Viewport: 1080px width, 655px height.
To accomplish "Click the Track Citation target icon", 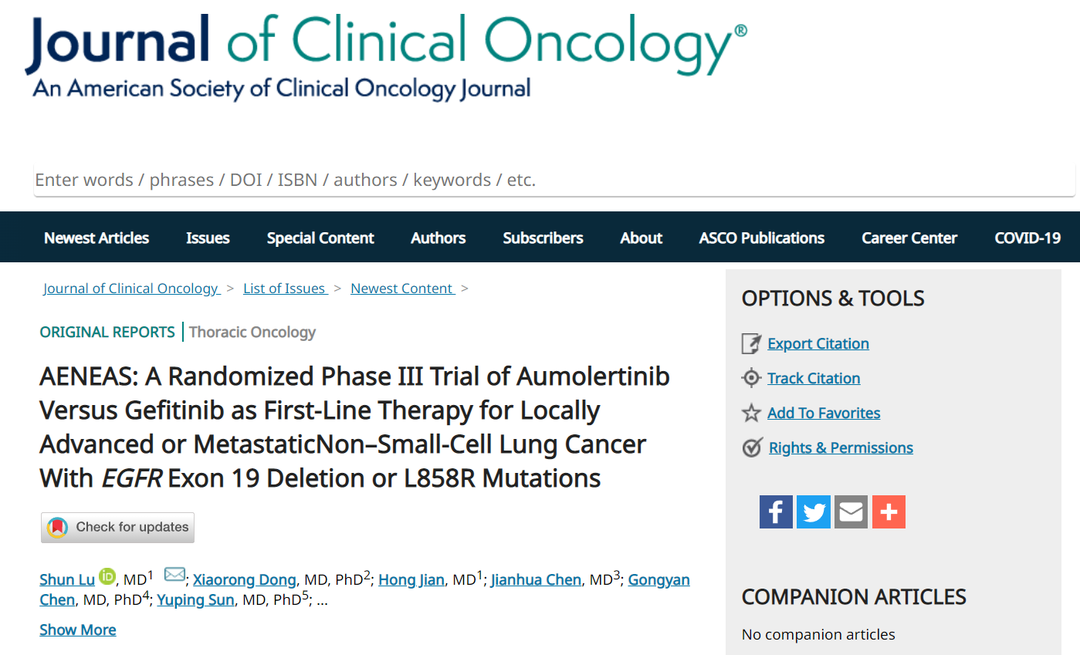I will (751, 378).
